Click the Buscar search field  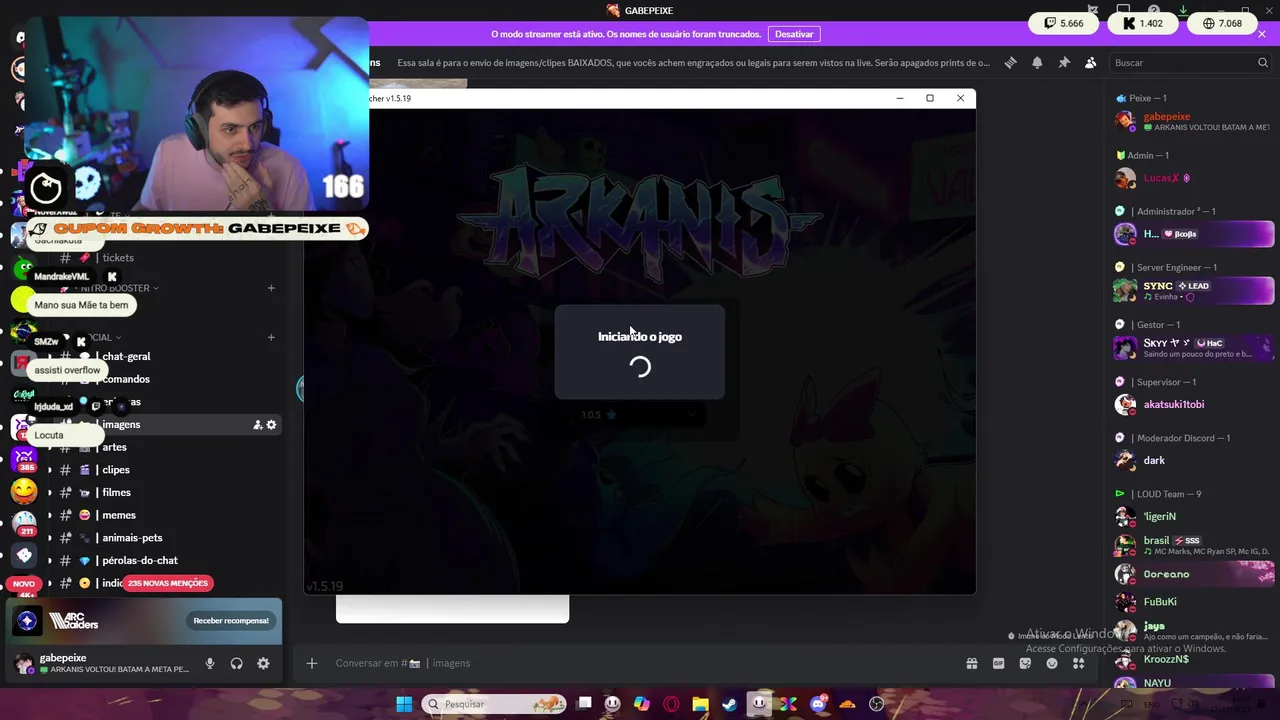click(1190, 62)
